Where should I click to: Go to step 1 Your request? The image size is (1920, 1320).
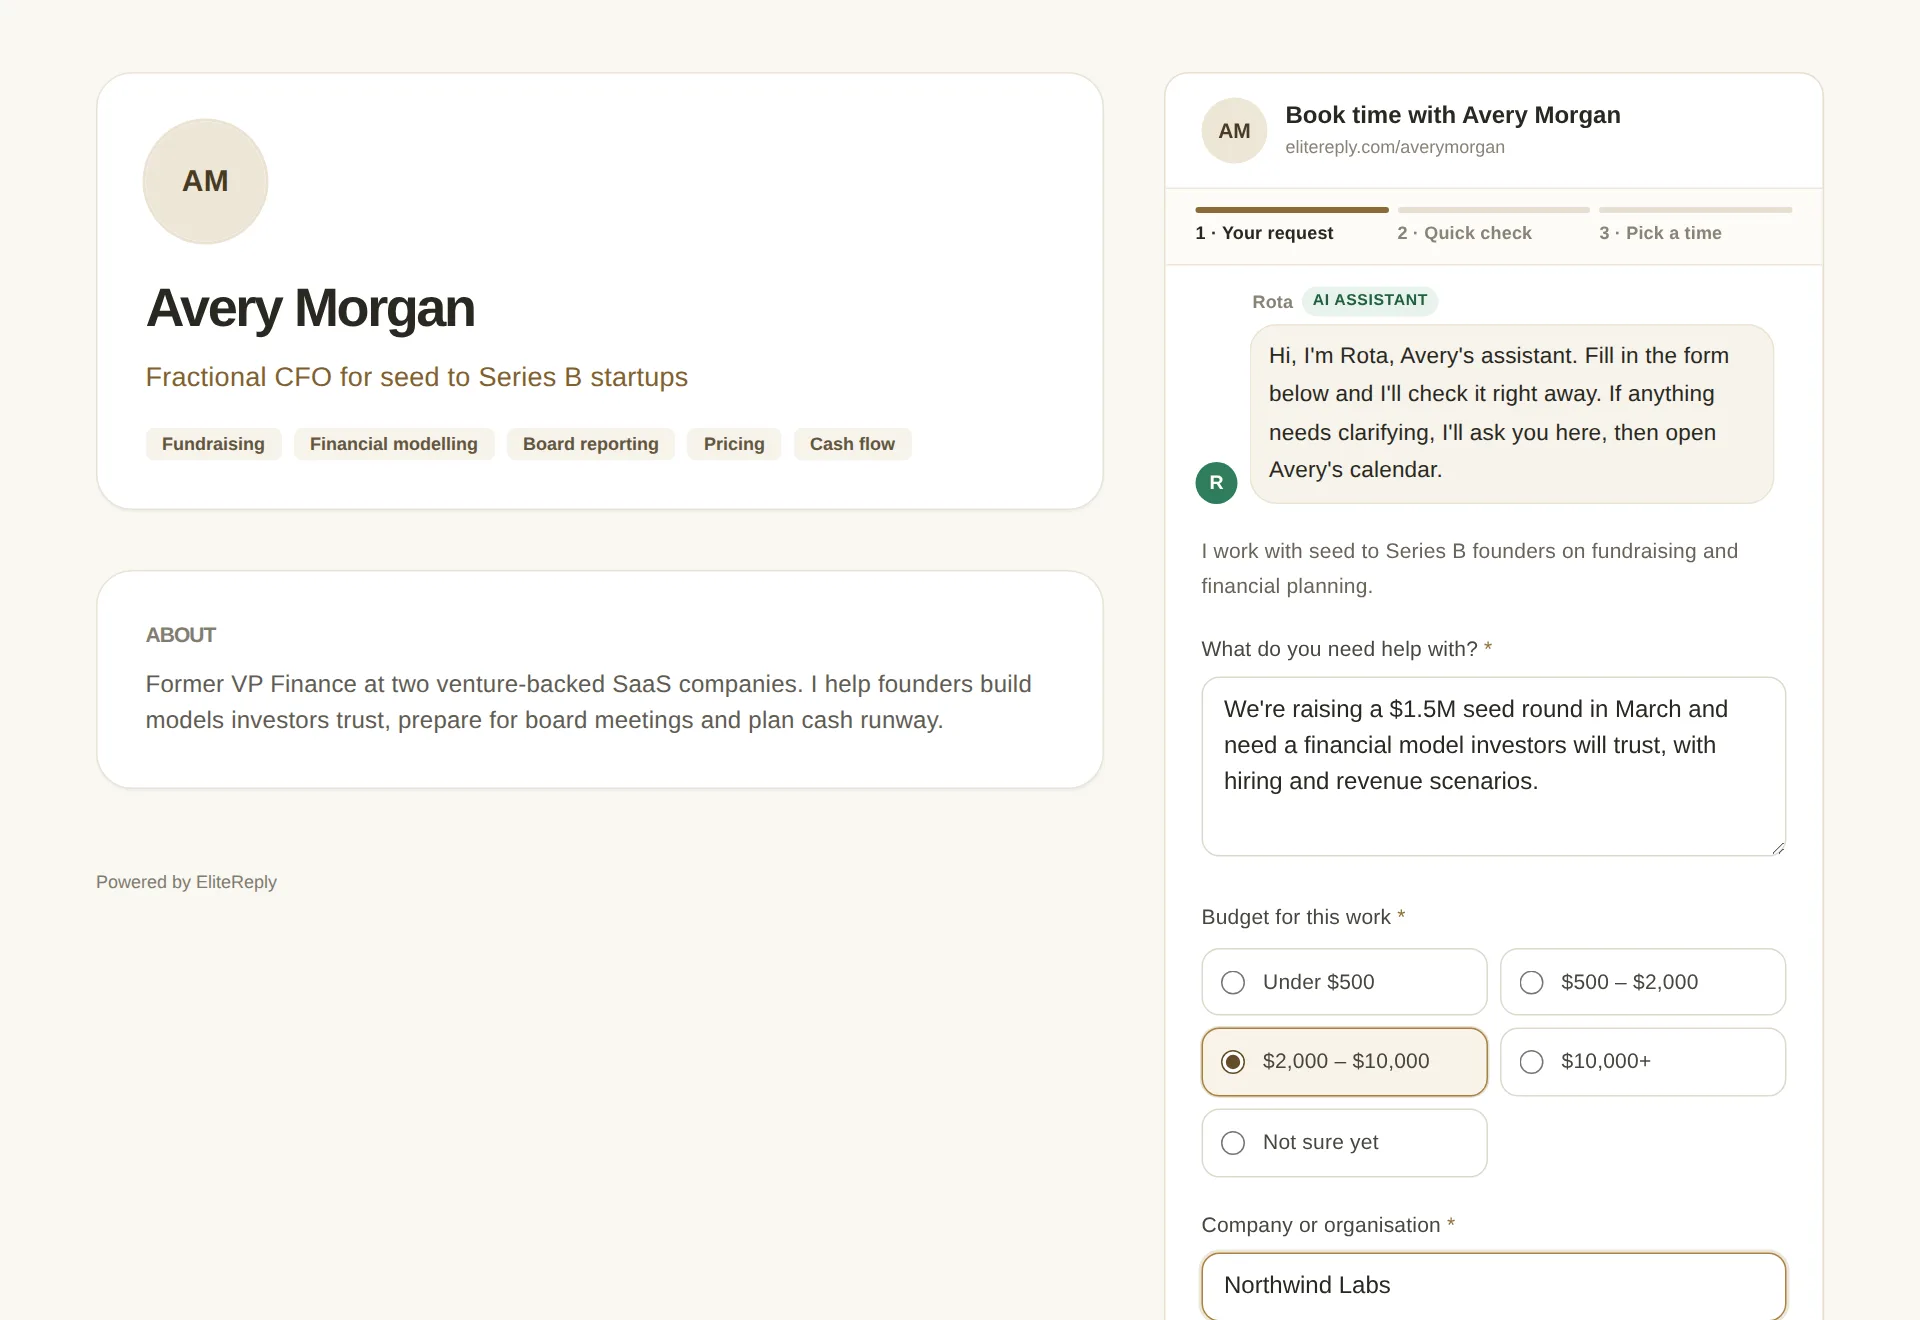pyautogui.click(x=1291, y=225)
